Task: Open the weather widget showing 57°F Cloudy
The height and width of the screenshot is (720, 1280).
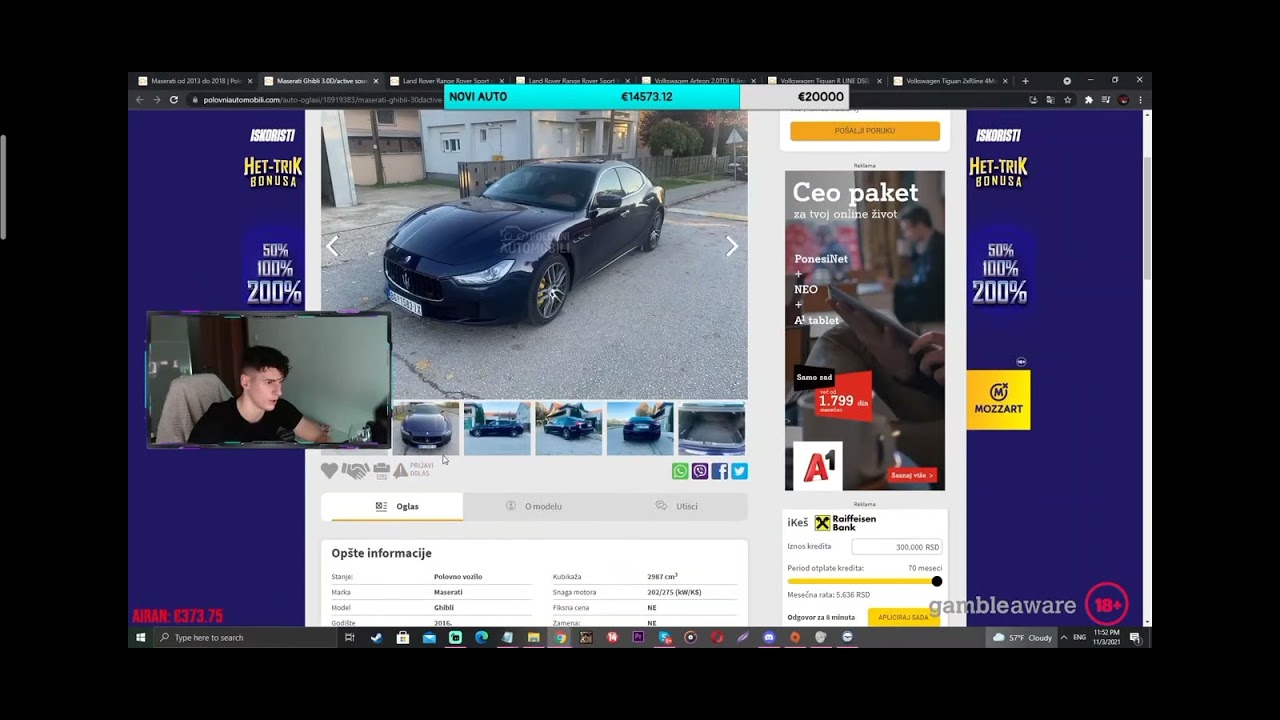Action: click(1023, 637)
